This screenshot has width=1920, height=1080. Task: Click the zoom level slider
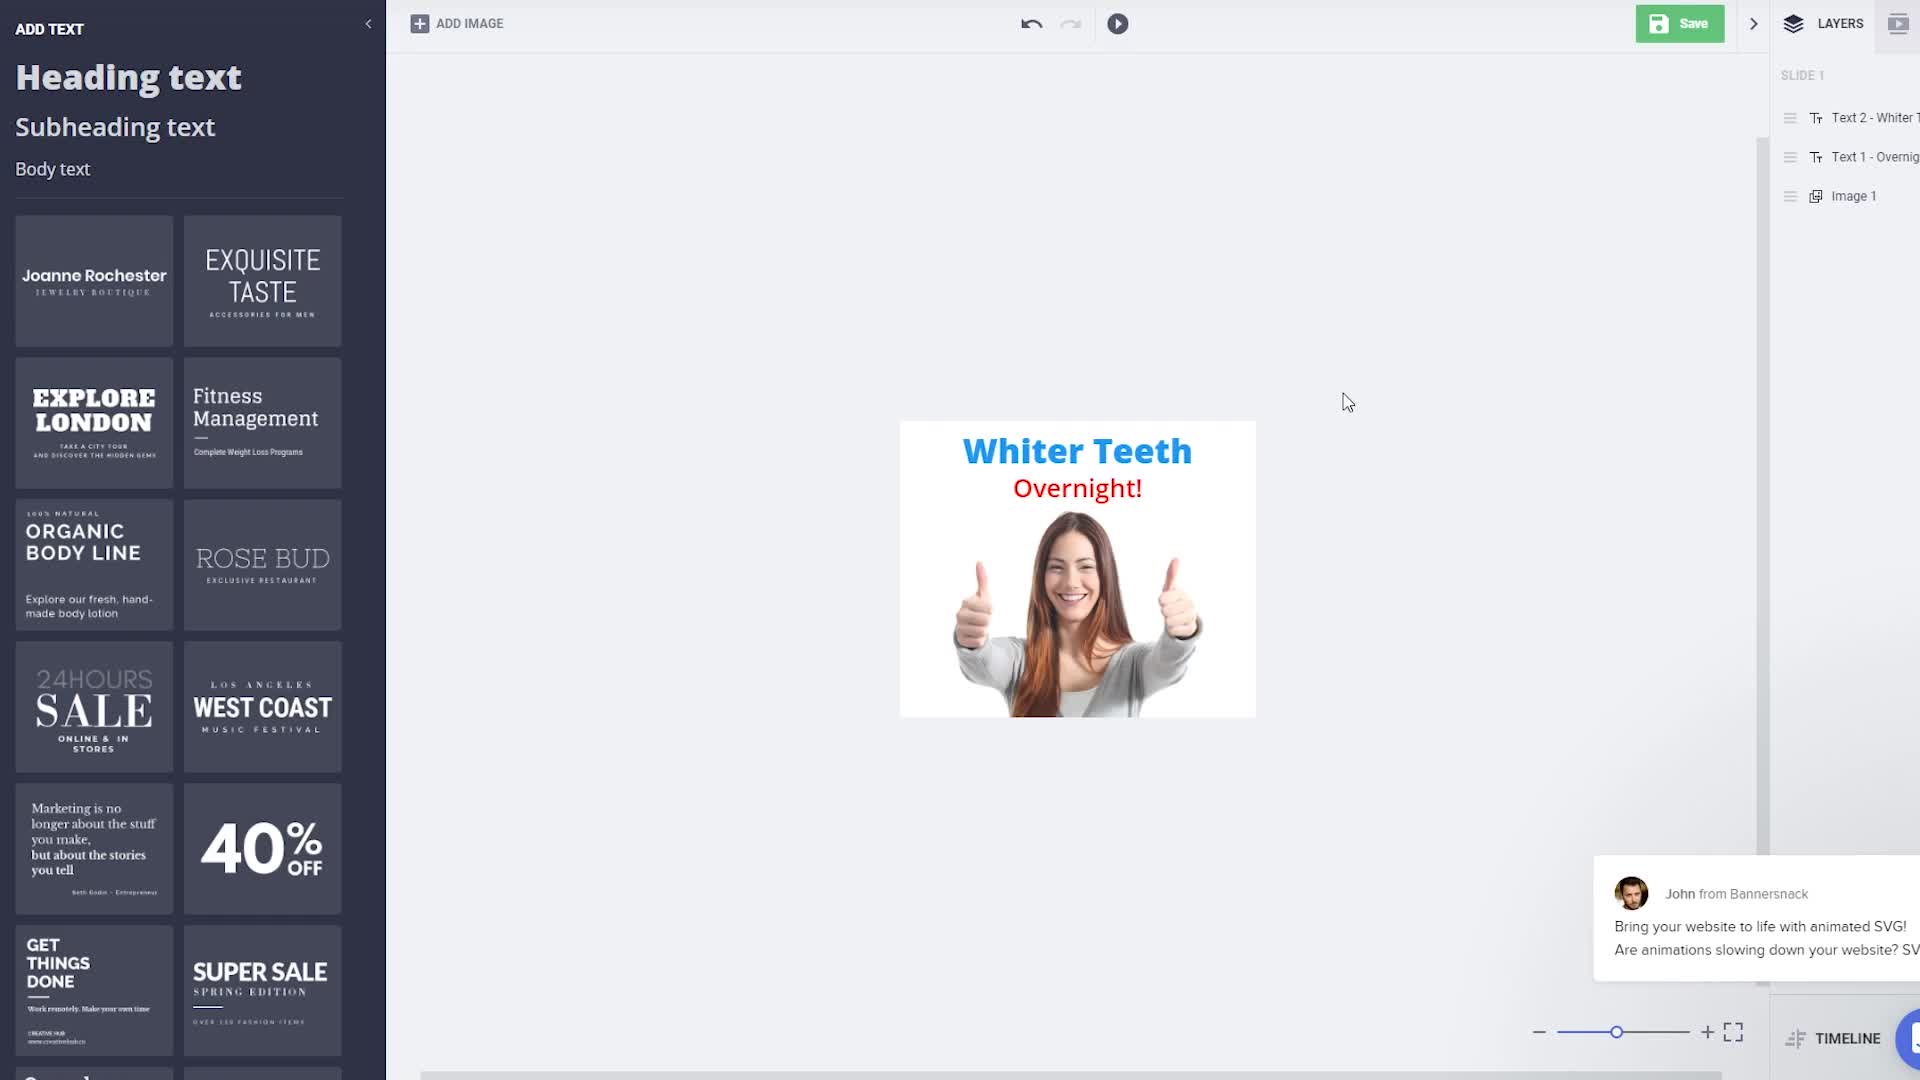coord(1616,1032)
